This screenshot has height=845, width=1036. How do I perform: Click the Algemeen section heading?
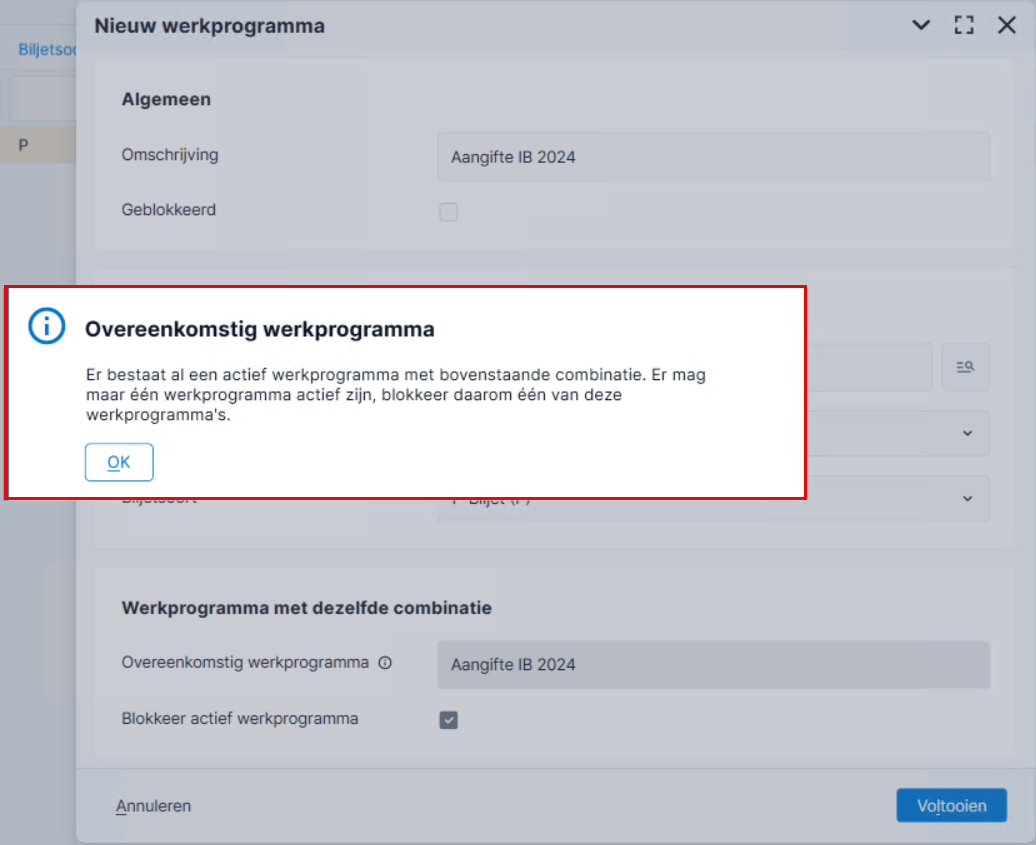click(166, 99)
